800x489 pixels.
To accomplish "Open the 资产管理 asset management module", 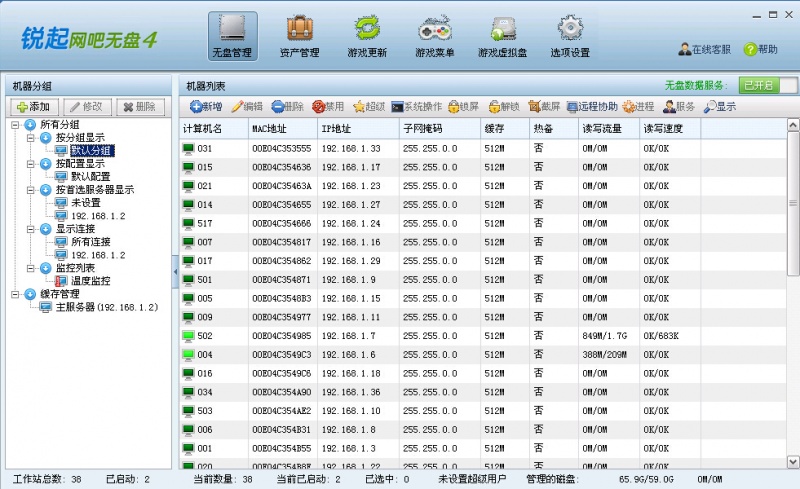I will [299, 36].
